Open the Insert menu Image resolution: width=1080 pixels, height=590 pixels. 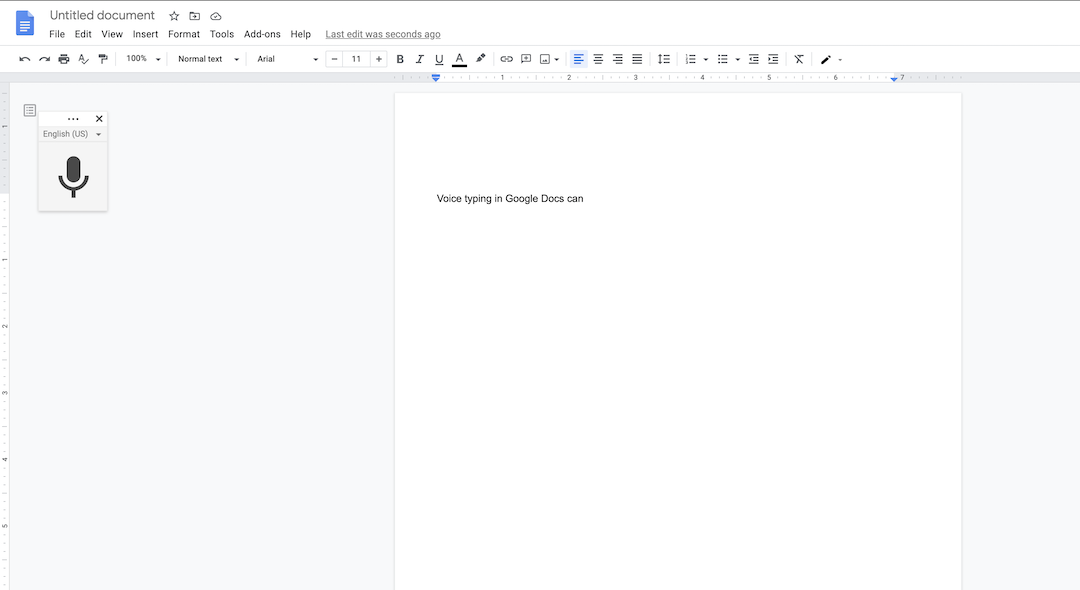145,34
